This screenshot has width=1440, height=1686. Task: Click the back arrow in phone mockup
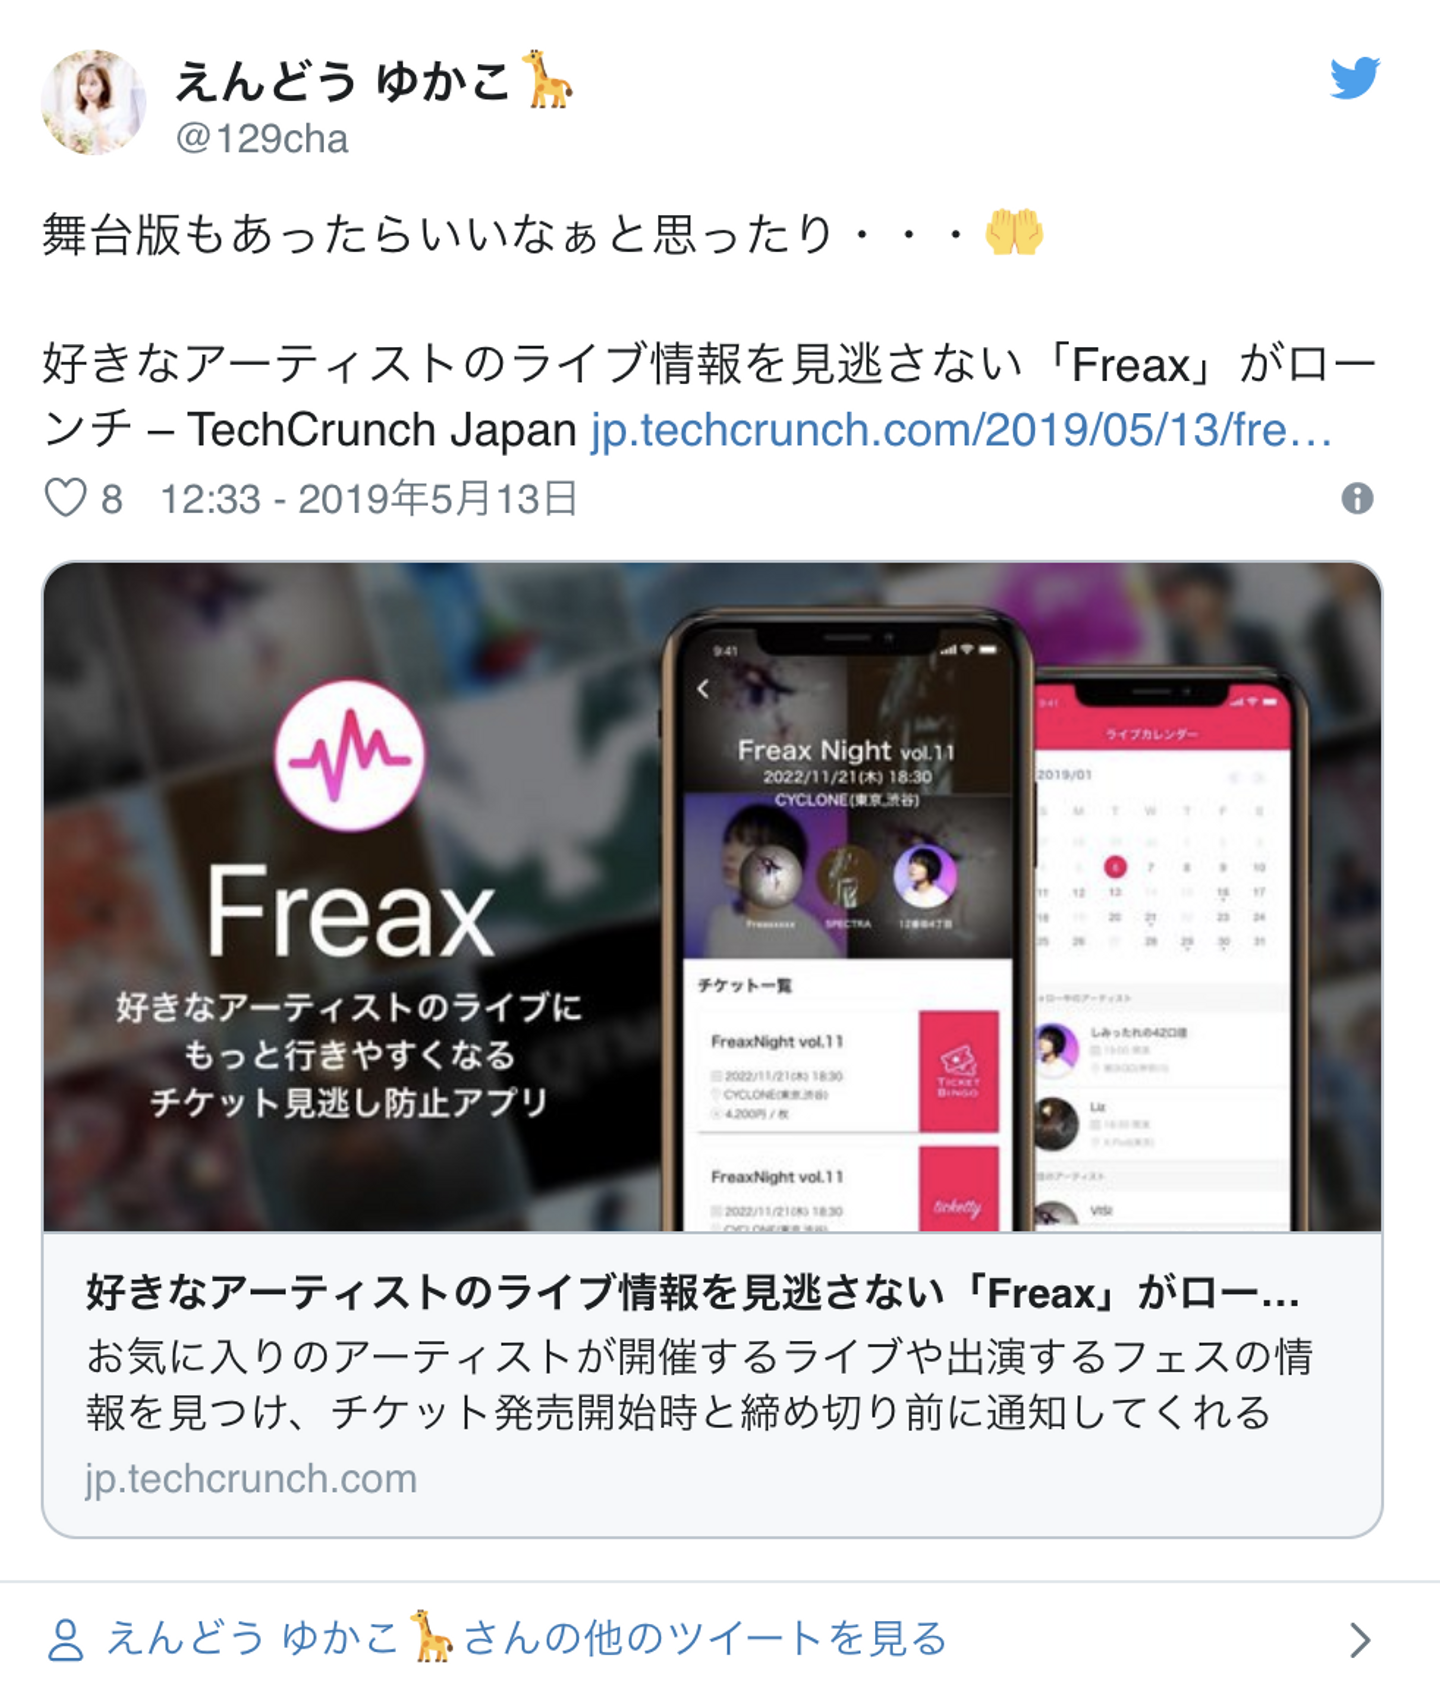[x=703, y=688]
